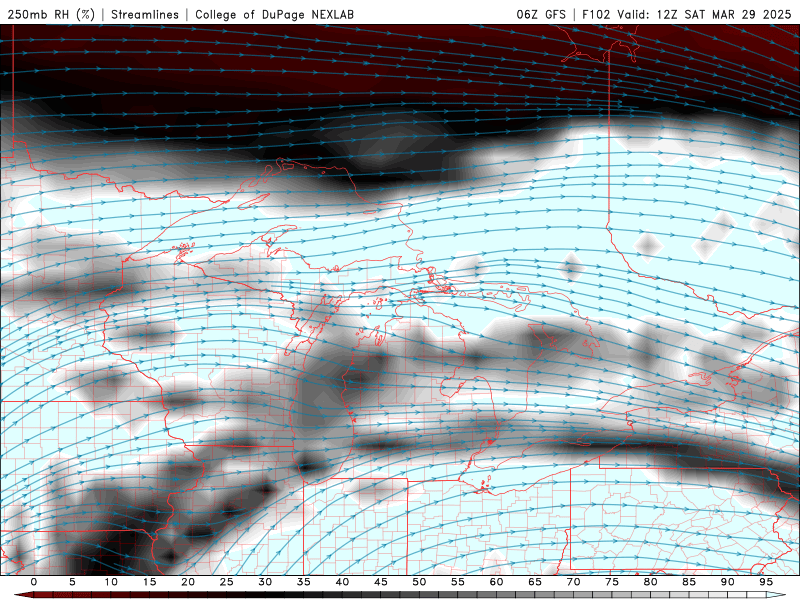The height and width of the screenshot is (600, 800).
Task: Select the colorbar label "10"
Action: tap(111, 582)
